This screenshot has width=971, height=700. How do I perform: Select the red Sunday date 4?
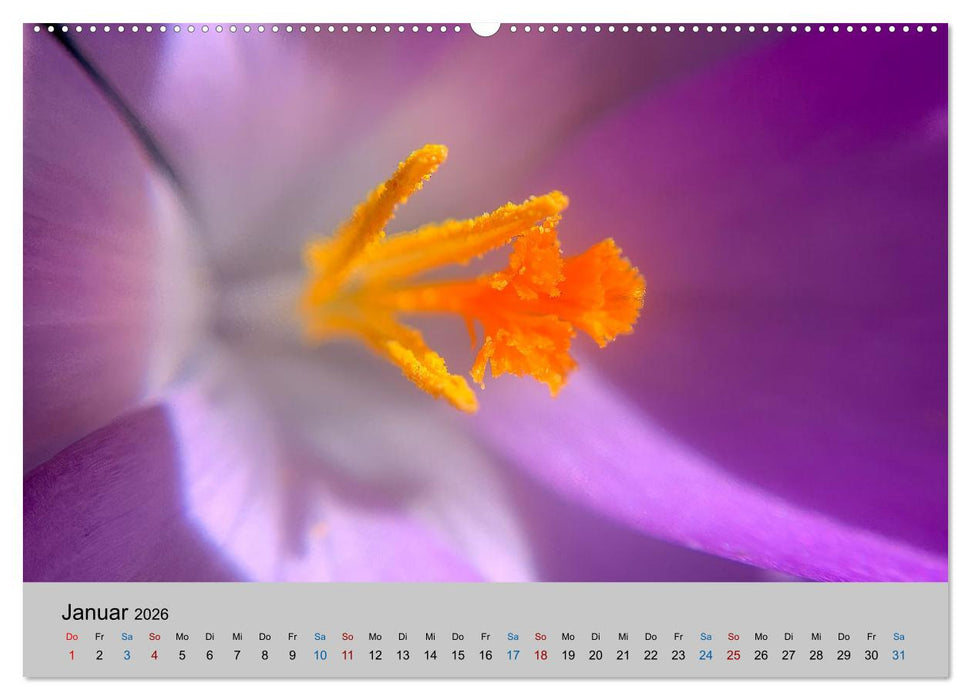153,656
